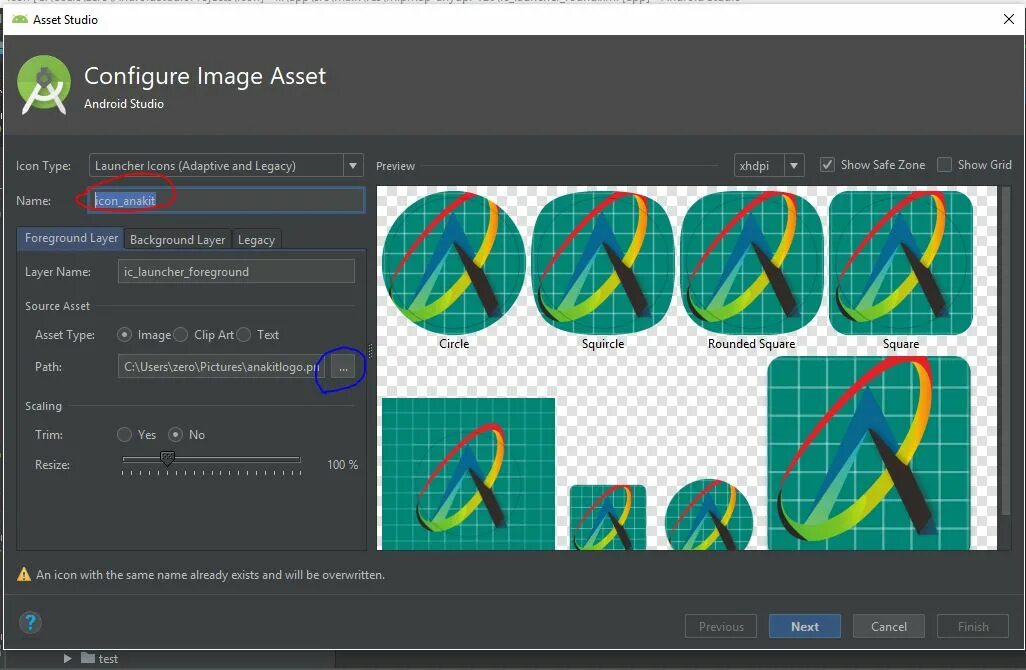Click the Next button
Viewport: 1026px width, 670px height.
(805, 626)
